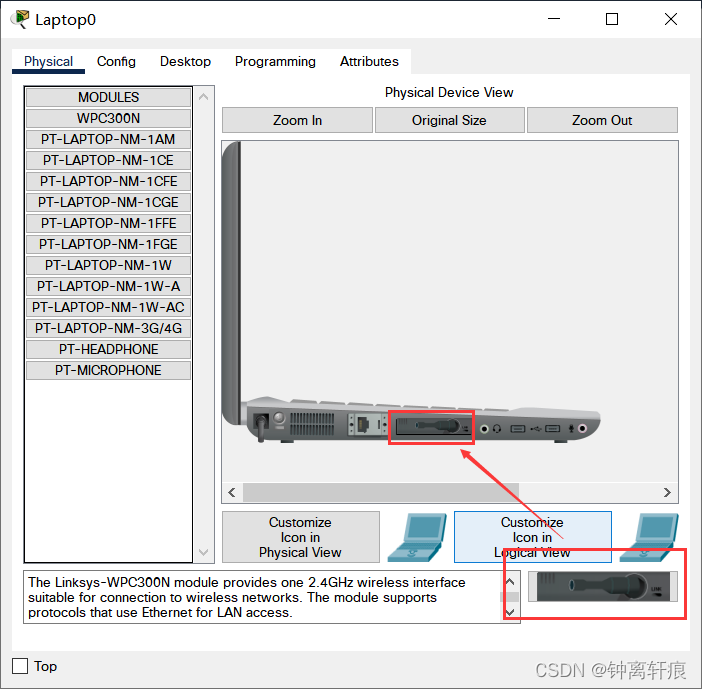Screen dimensions: 702x689
Task: Click the microphone jack on the laptop
Action: coord(582,429)
